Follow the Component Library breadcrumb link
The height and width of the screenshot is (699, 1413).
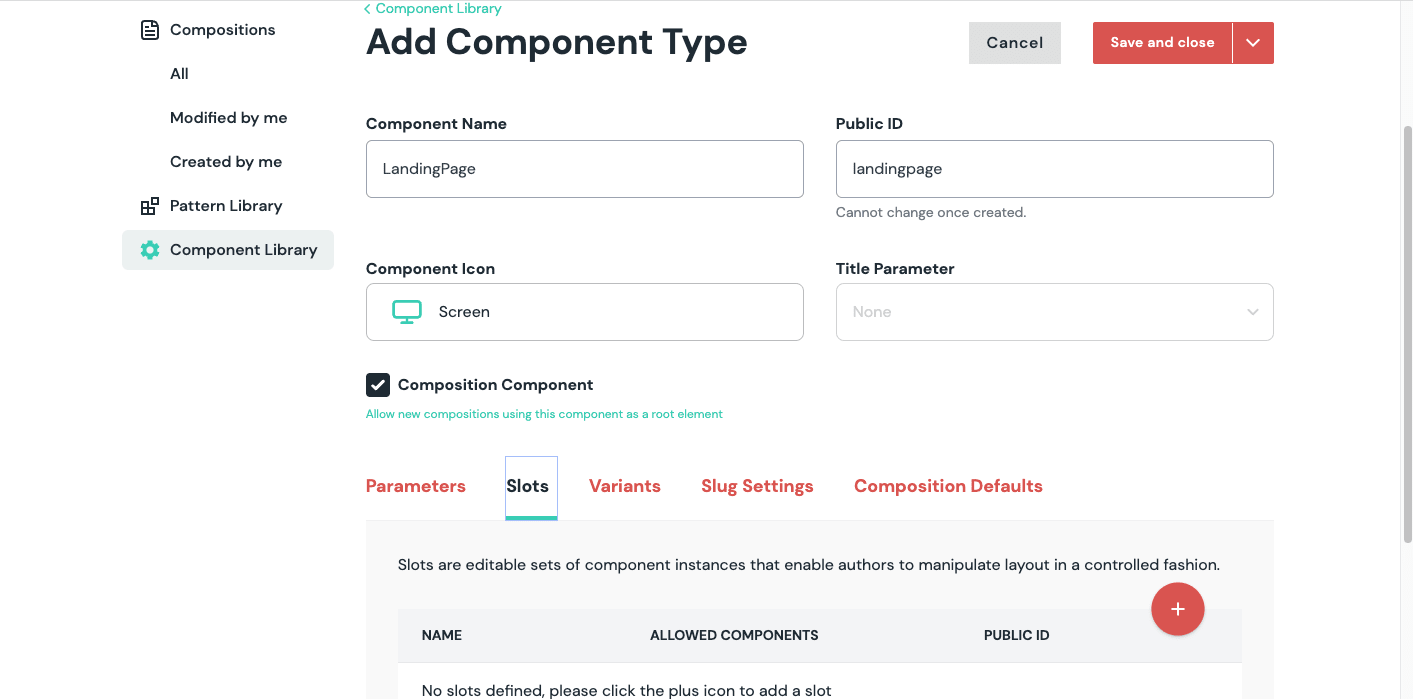pyautogui.click(x=439, y=9)
